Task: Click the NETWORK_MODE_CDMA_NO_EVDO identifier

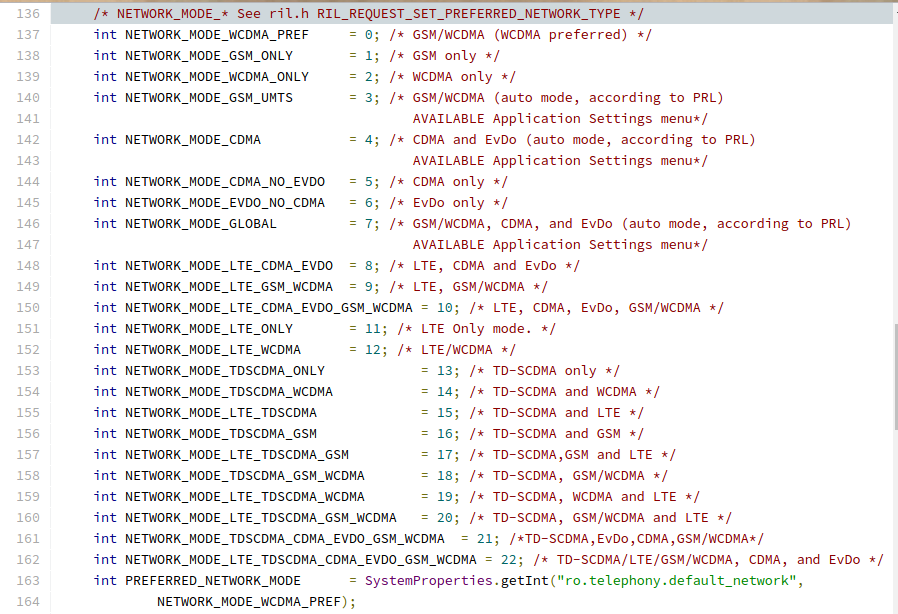Action: click(224, 182)
